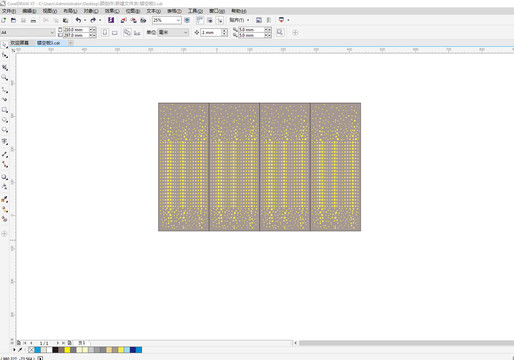Select the Pick tool in the toolbox
Viewport: 514px width, 360px height.
click(x=5, y=45)
